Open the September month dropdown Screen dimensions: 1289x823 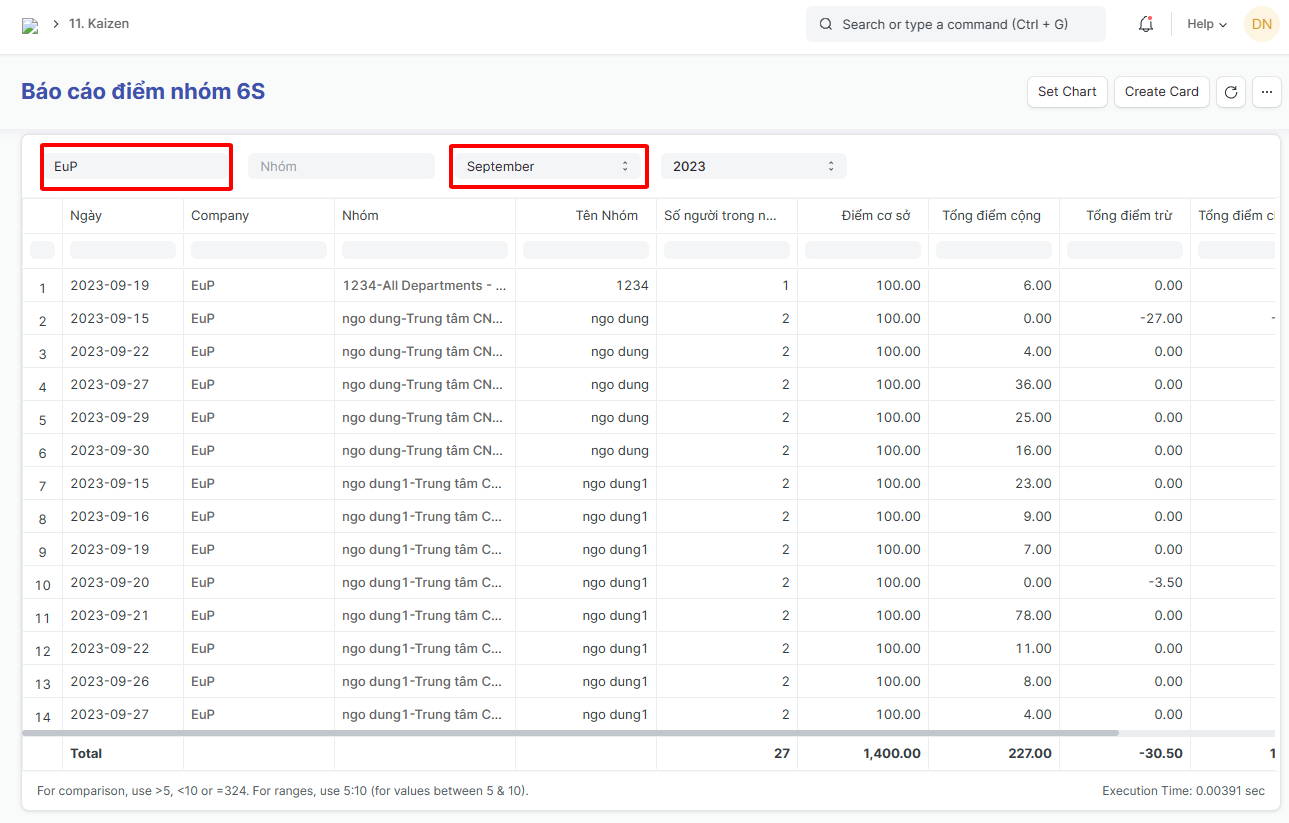pyautogui.click(x=547, y=167)
